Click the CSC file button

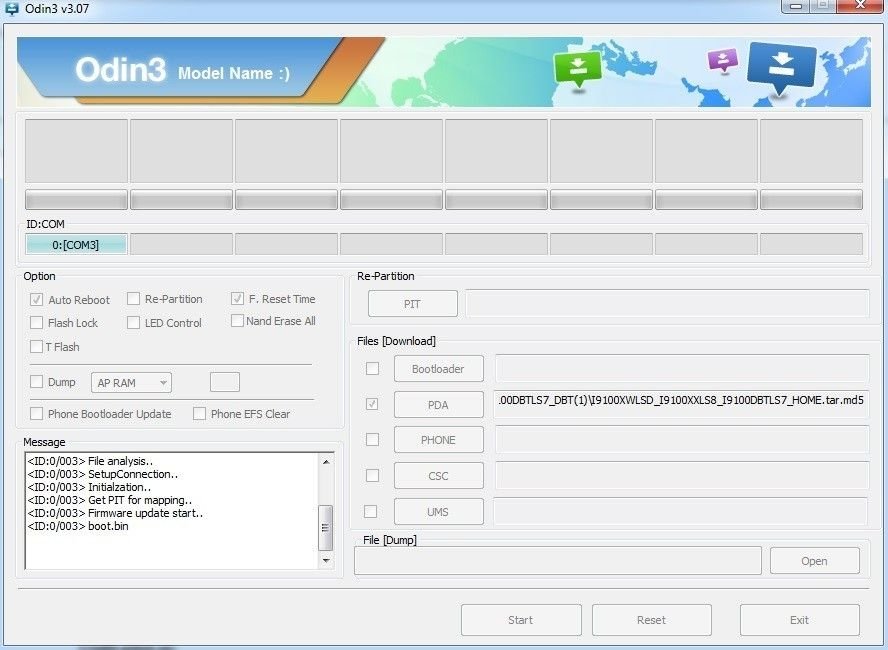click(438, 476)
